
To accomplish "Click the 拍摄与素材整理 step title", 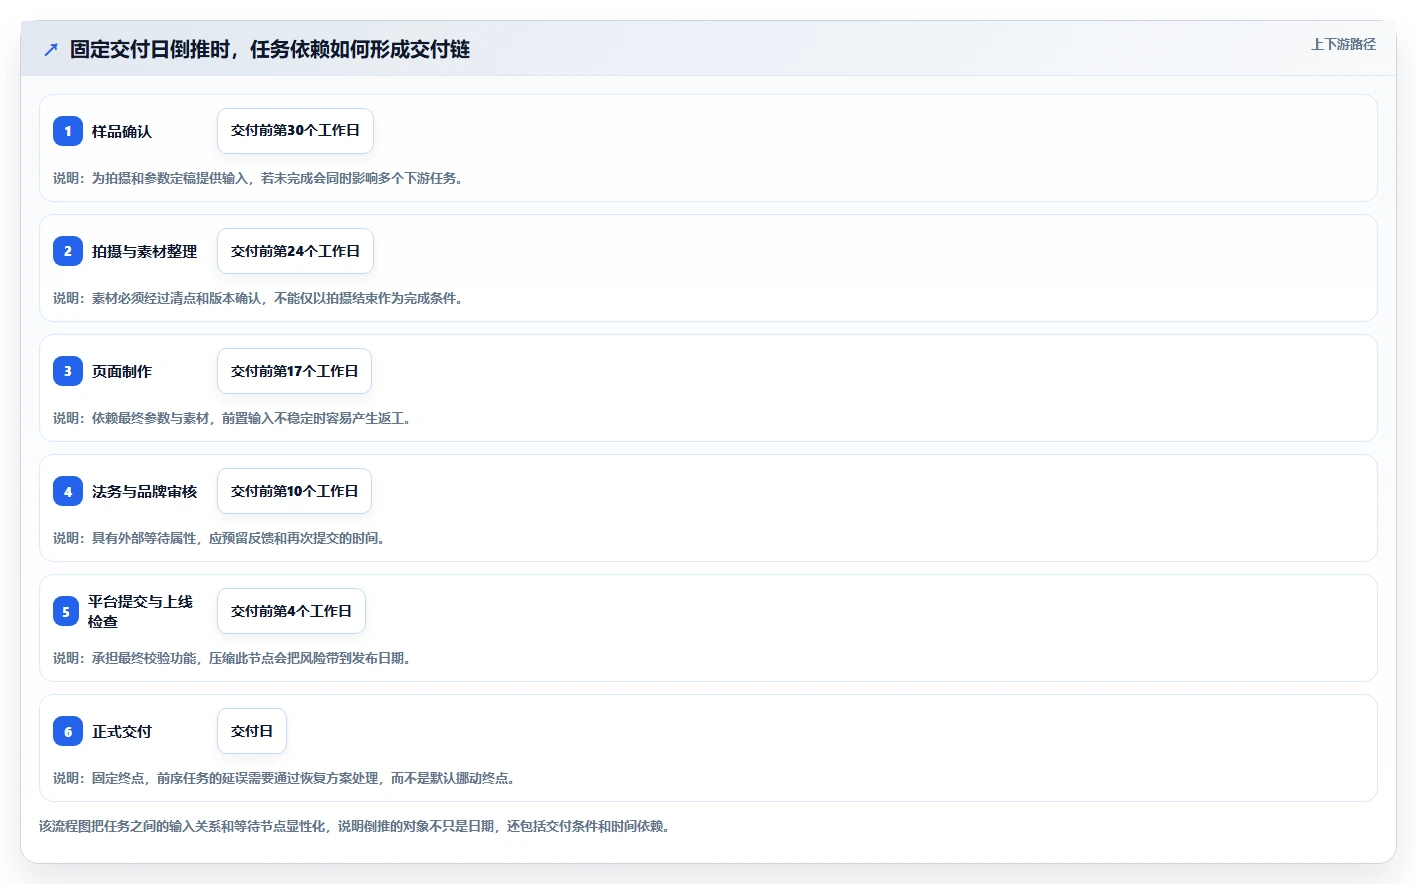I will point(144,251).
